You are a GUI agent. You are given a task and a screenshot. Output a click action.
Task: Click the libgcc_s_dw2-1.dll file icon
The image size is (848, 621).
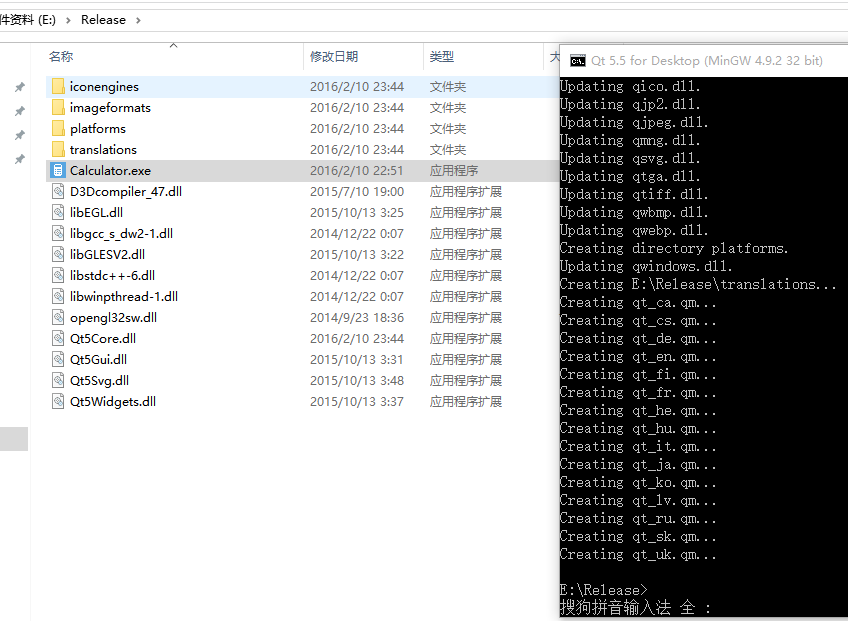(58, 234)
